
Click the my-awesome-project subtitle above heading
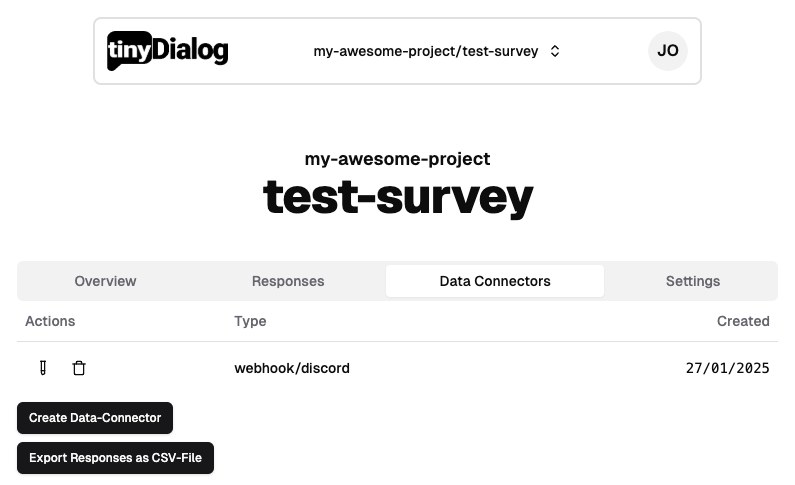(x=398, y=159)
